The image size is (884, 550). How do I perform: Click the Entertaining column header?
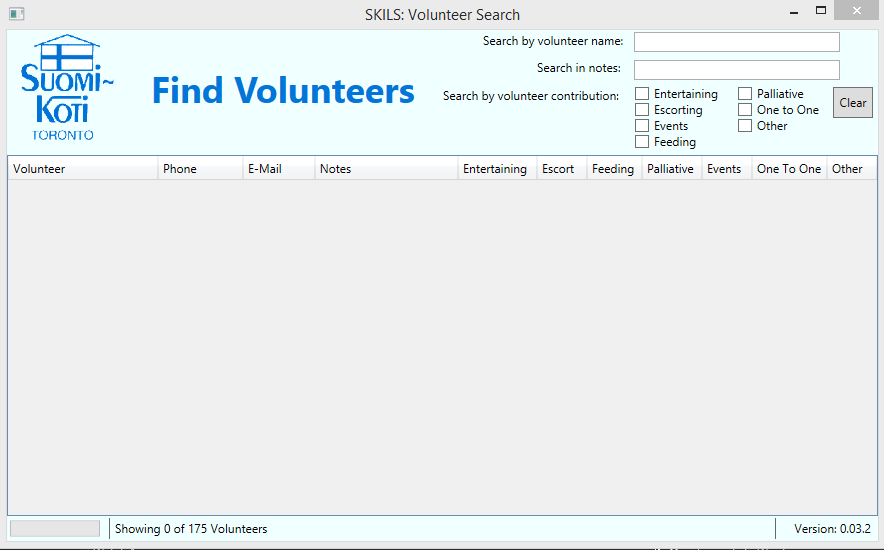[x=496, y=169]
